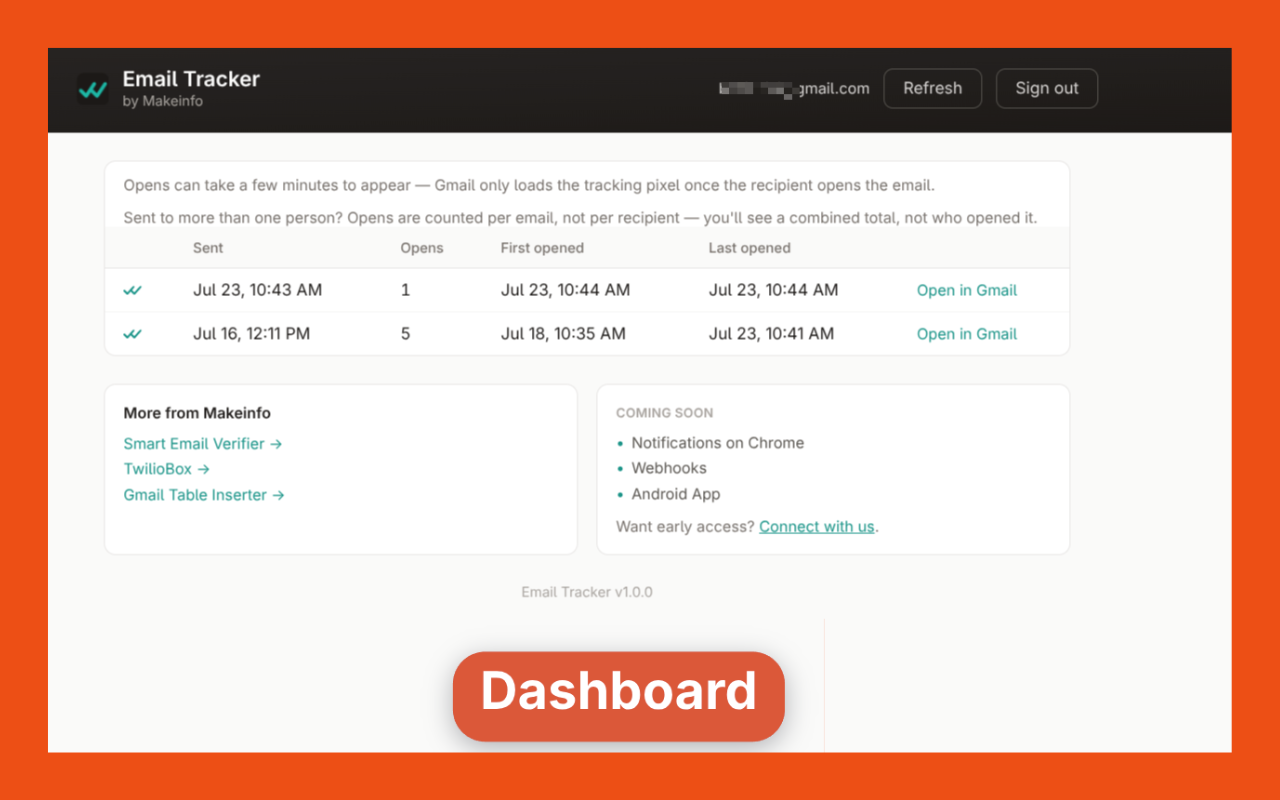Click the Notifications on Chrome item
Image resolution: width=1280 pixels, height=800 pixels.
(x=718, y=443)
